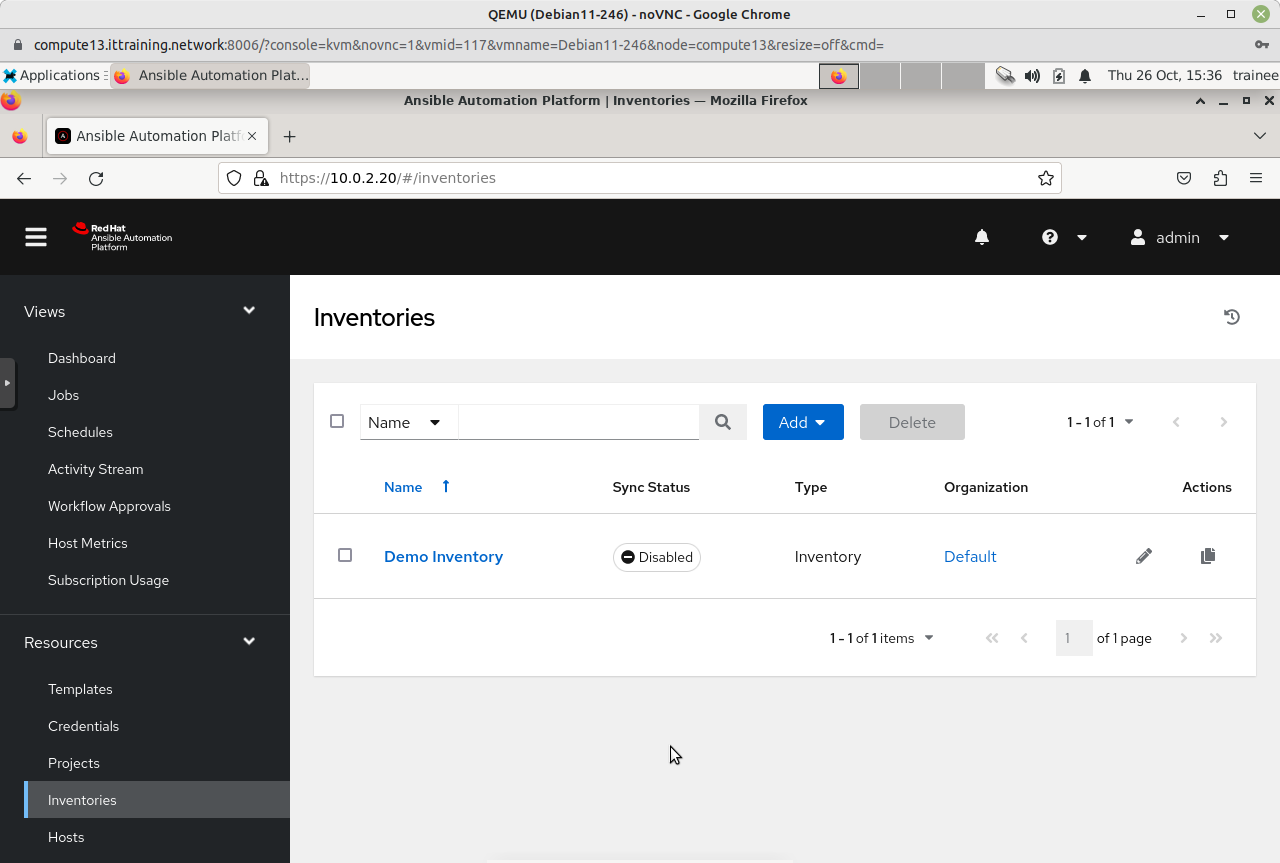Click the Thu 26 Oct clock
Screen dimensions: 1280x863
[1165, 75]
